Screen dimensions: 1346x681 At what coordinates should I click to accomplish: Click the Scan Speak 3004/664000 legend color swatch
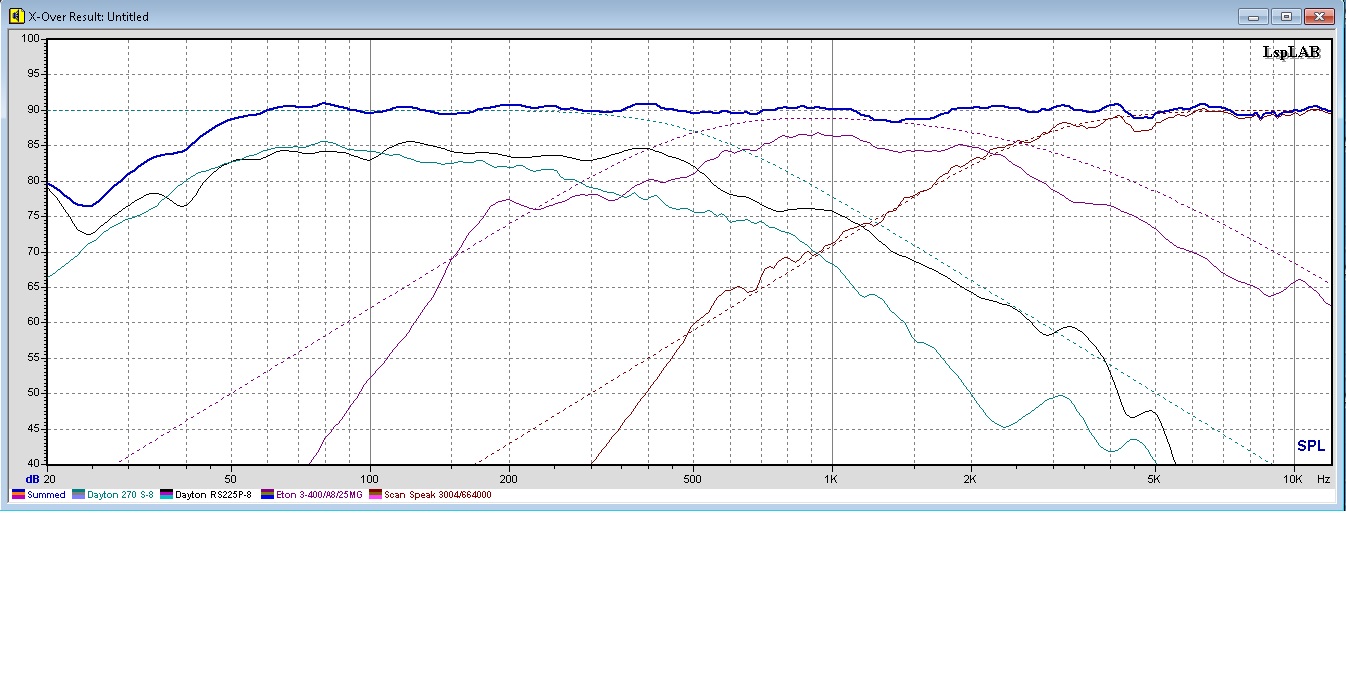coord(376,495)
